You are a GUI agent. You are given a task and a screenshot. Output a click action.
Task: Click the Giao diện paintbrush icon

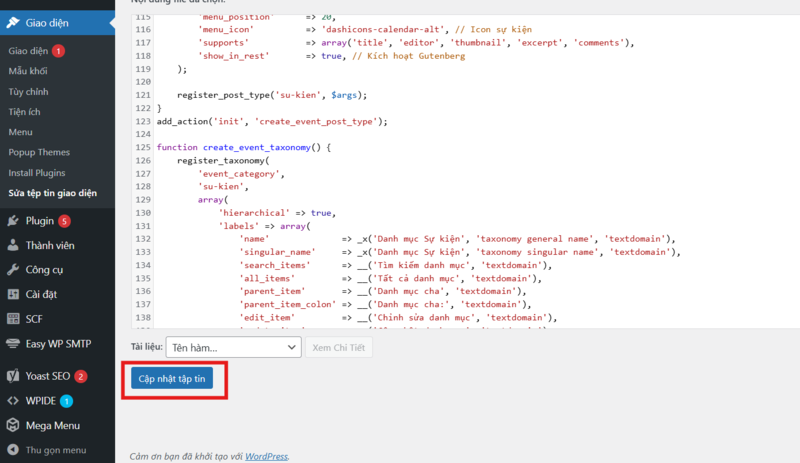click(13, 22)
